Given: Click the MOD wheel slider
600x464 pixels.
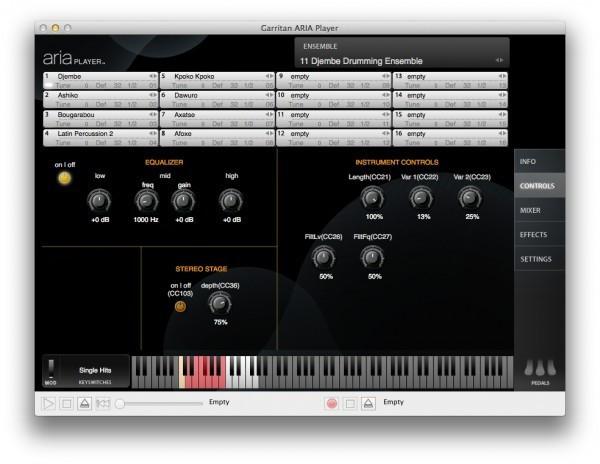Looking at the screenshot, I should [x=51, y=368].
